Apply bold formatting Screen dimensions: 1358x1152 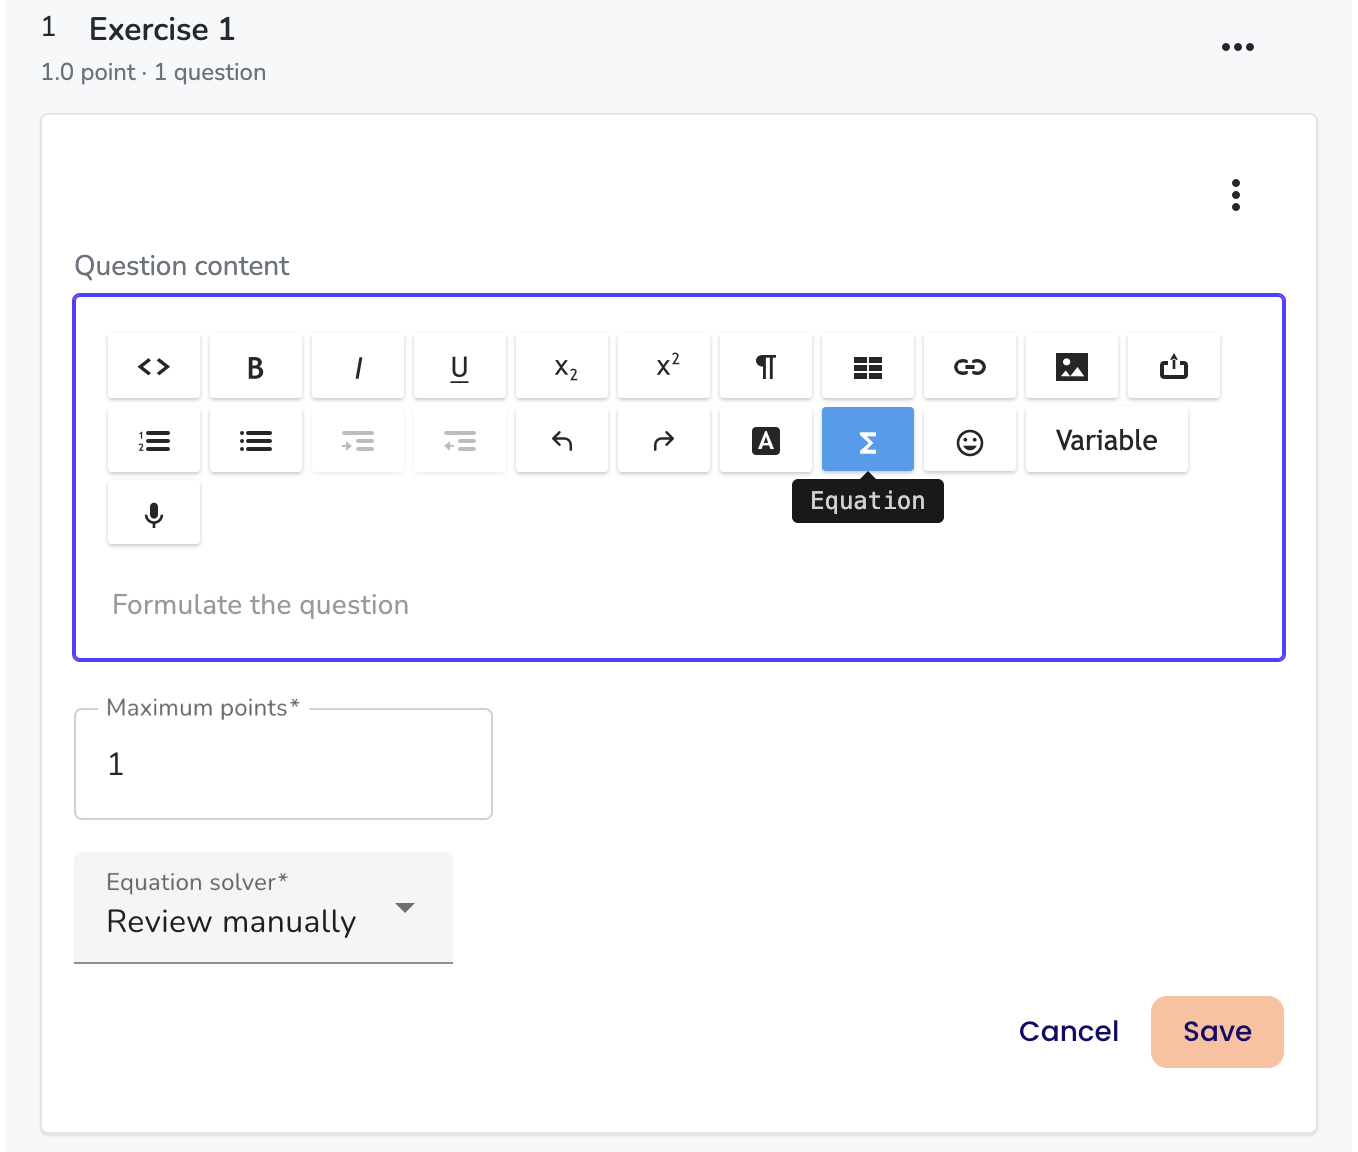click(256, 366)
